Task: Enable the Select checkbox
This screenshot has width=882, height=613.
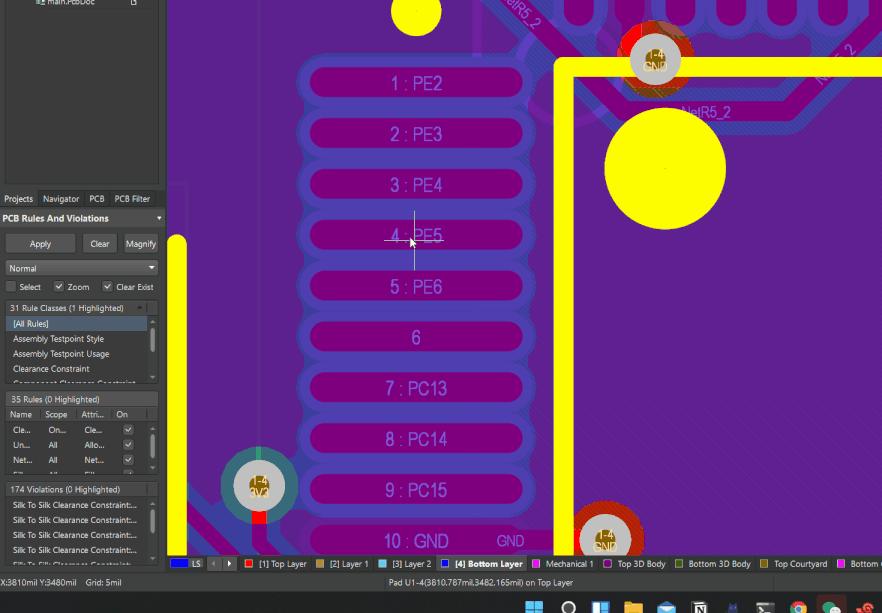Action: click(x=11, y=287)
